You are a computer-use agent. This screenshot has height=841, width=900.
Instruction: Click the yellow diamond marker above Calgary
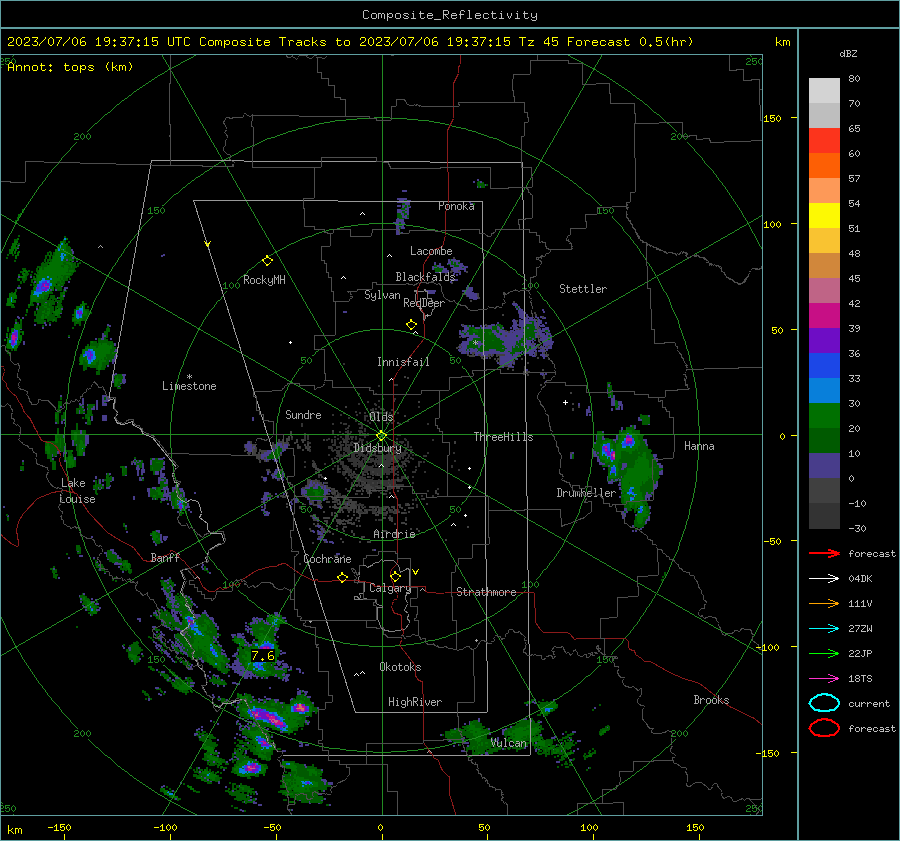pyautogui.click(x=395, y=576)
